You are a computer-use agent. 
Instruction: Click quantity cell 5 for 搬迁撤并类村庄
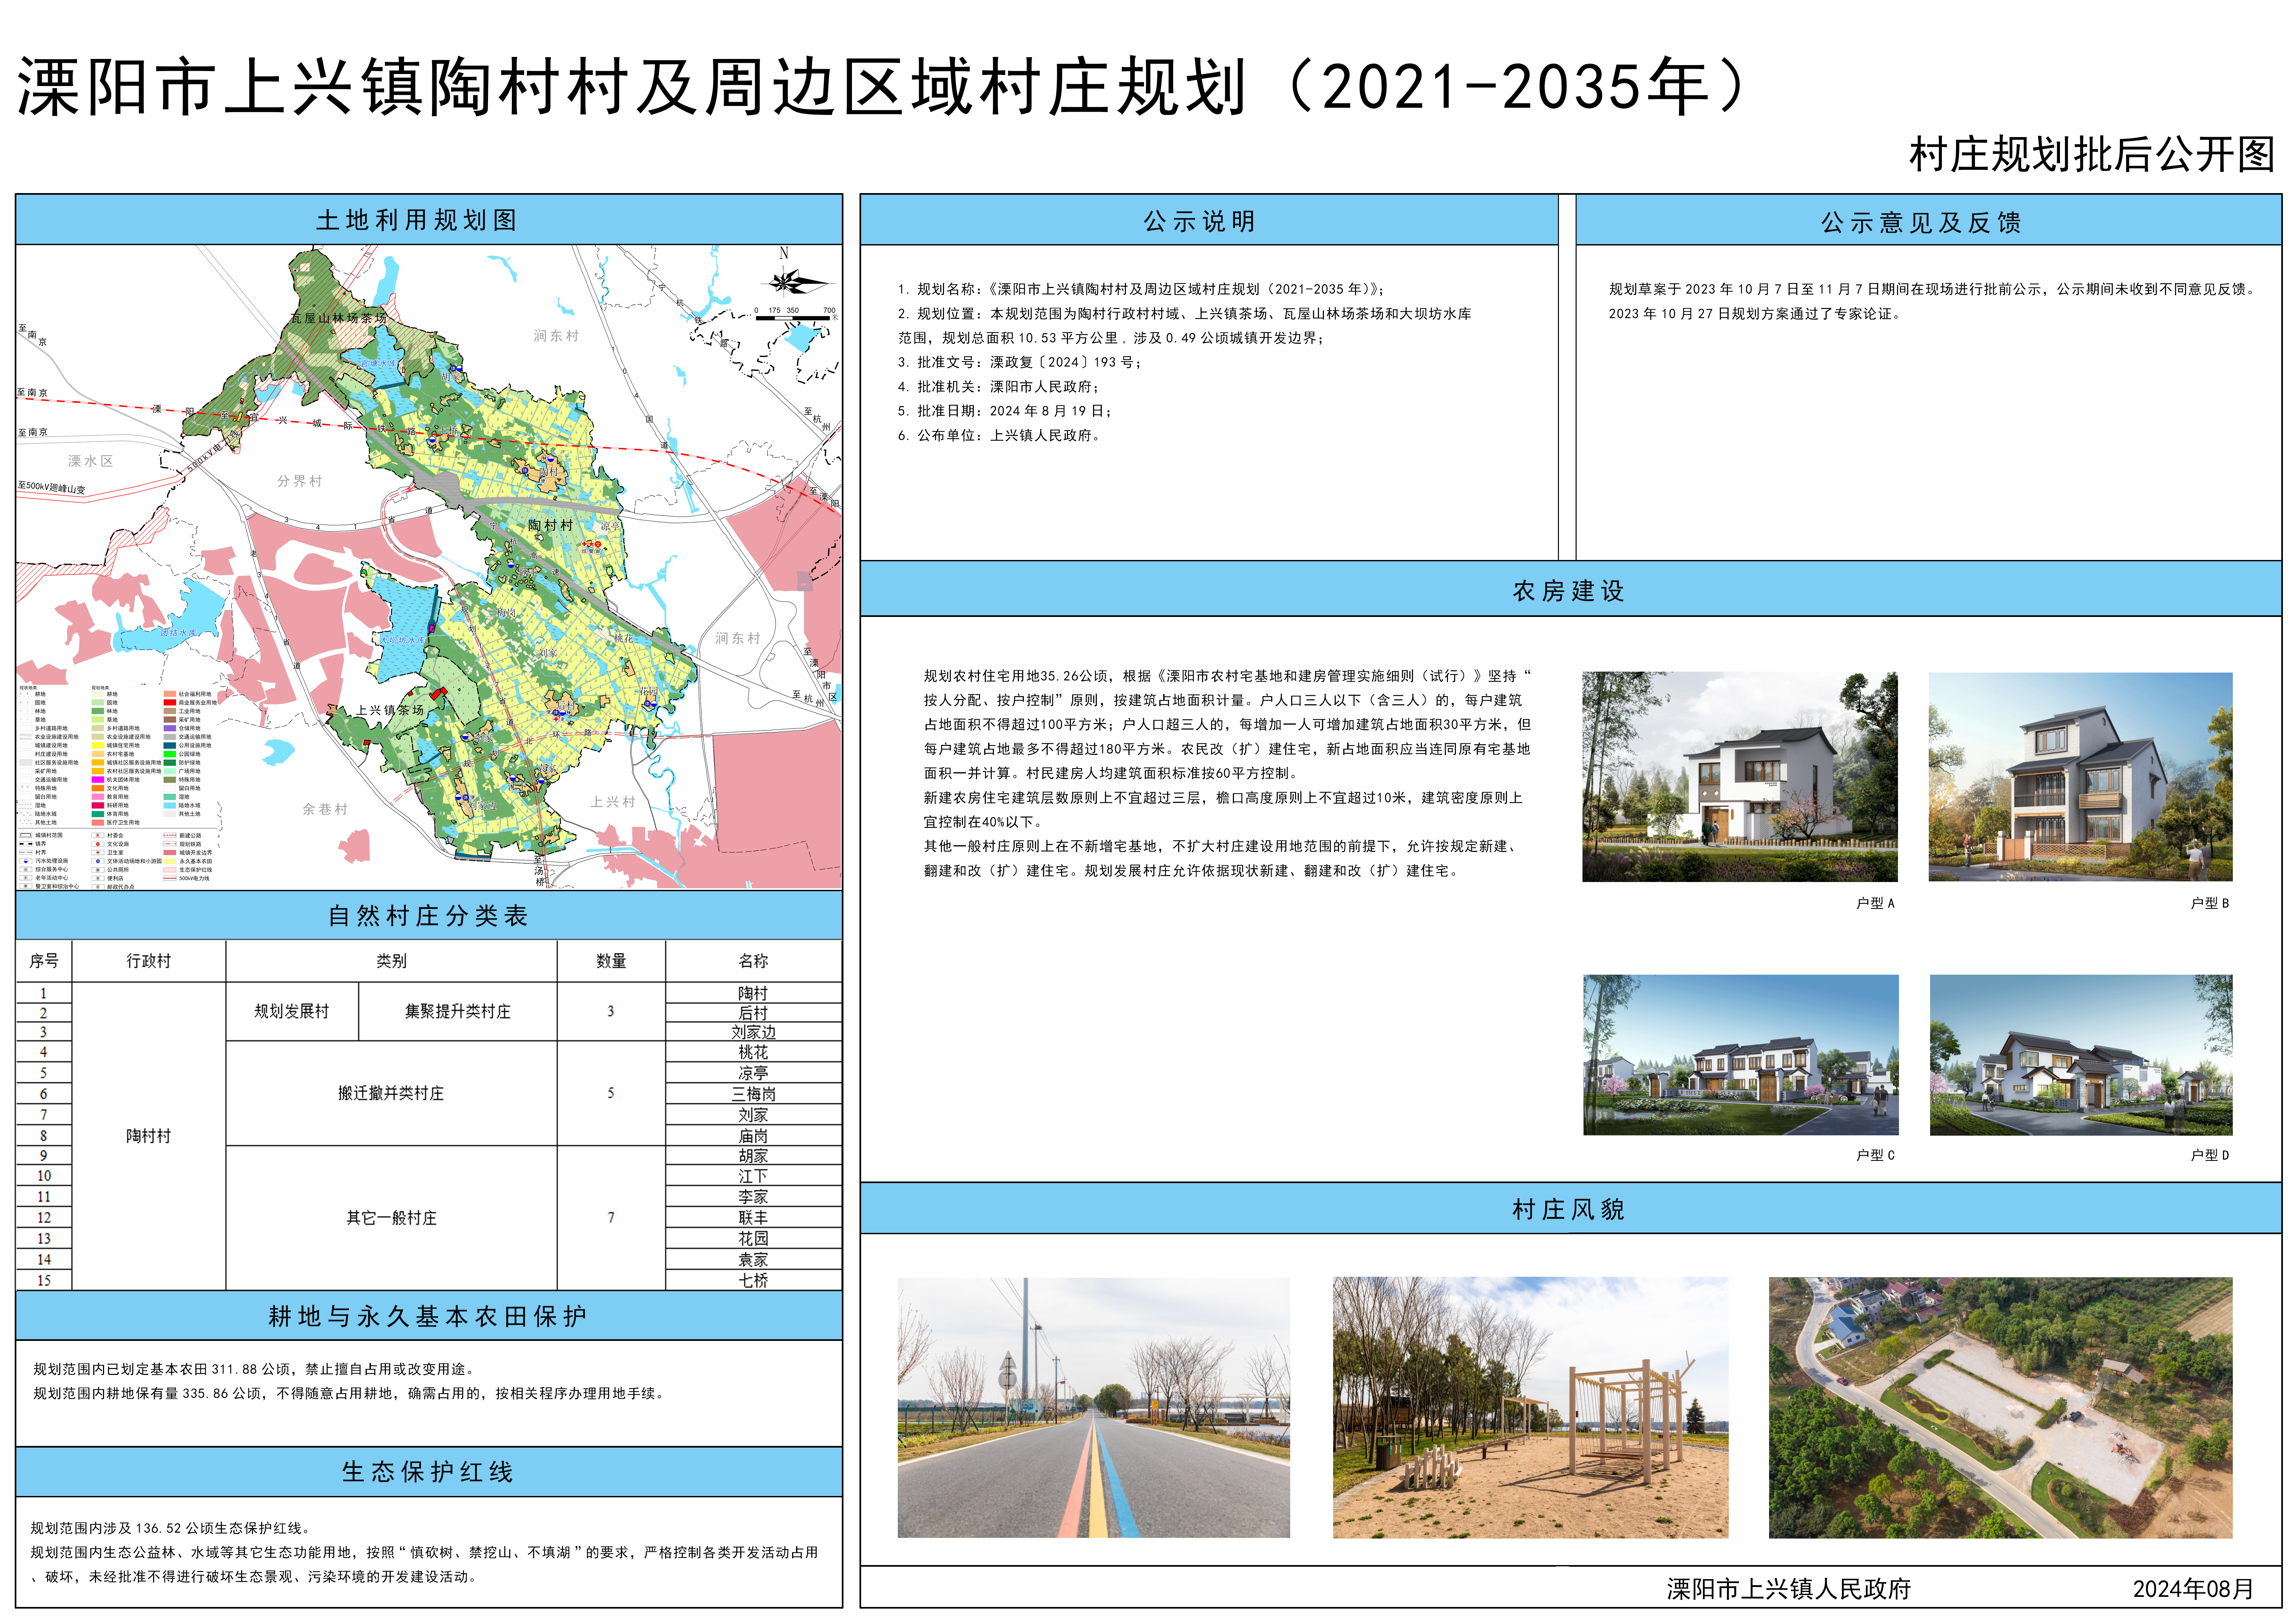click(611, 1093)
